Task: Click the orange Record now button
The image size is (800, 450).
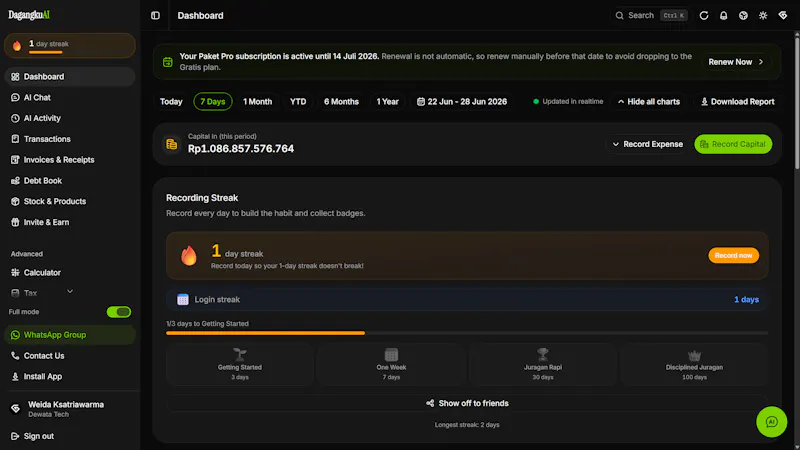Action: (x=733, y=255)
